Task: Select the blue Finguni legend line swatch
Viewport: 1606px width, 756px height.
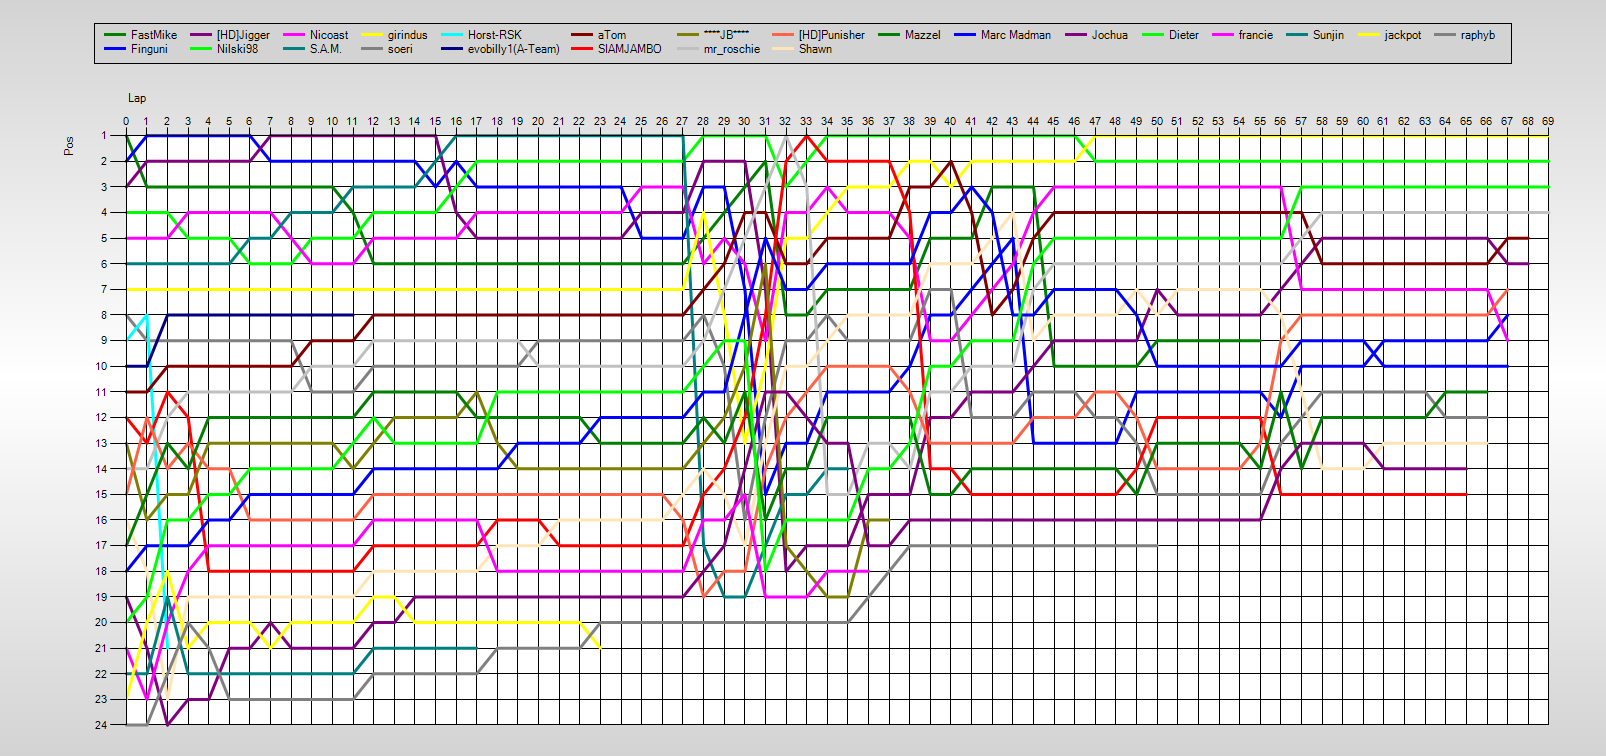Action: (x=115, y=49)
